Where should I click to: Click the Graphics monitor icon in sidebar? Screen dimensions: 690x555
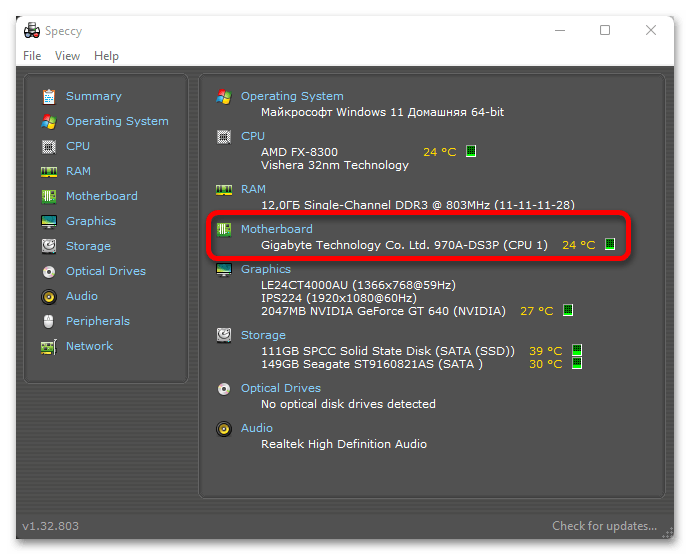tap(49, 221)
